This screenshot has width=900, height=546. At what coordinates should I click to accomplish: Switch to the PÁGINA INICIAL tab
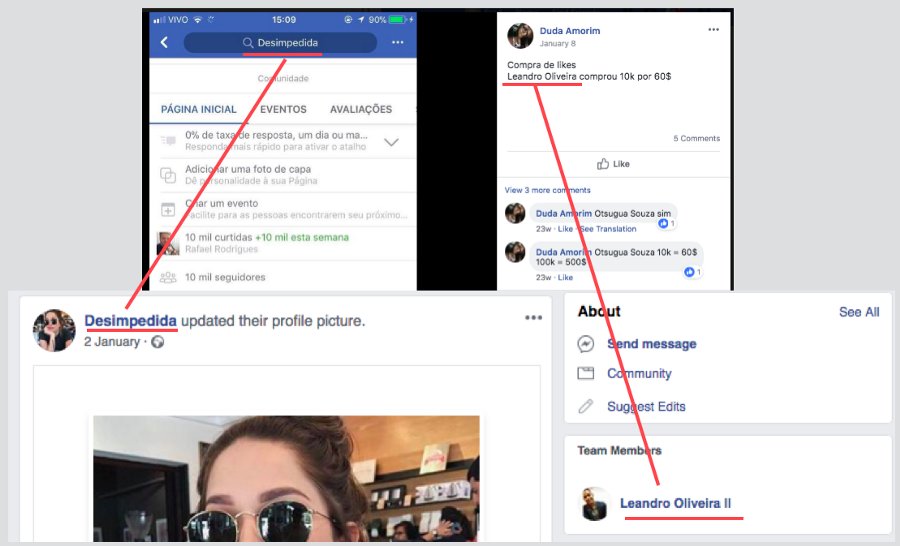point(199,109)
